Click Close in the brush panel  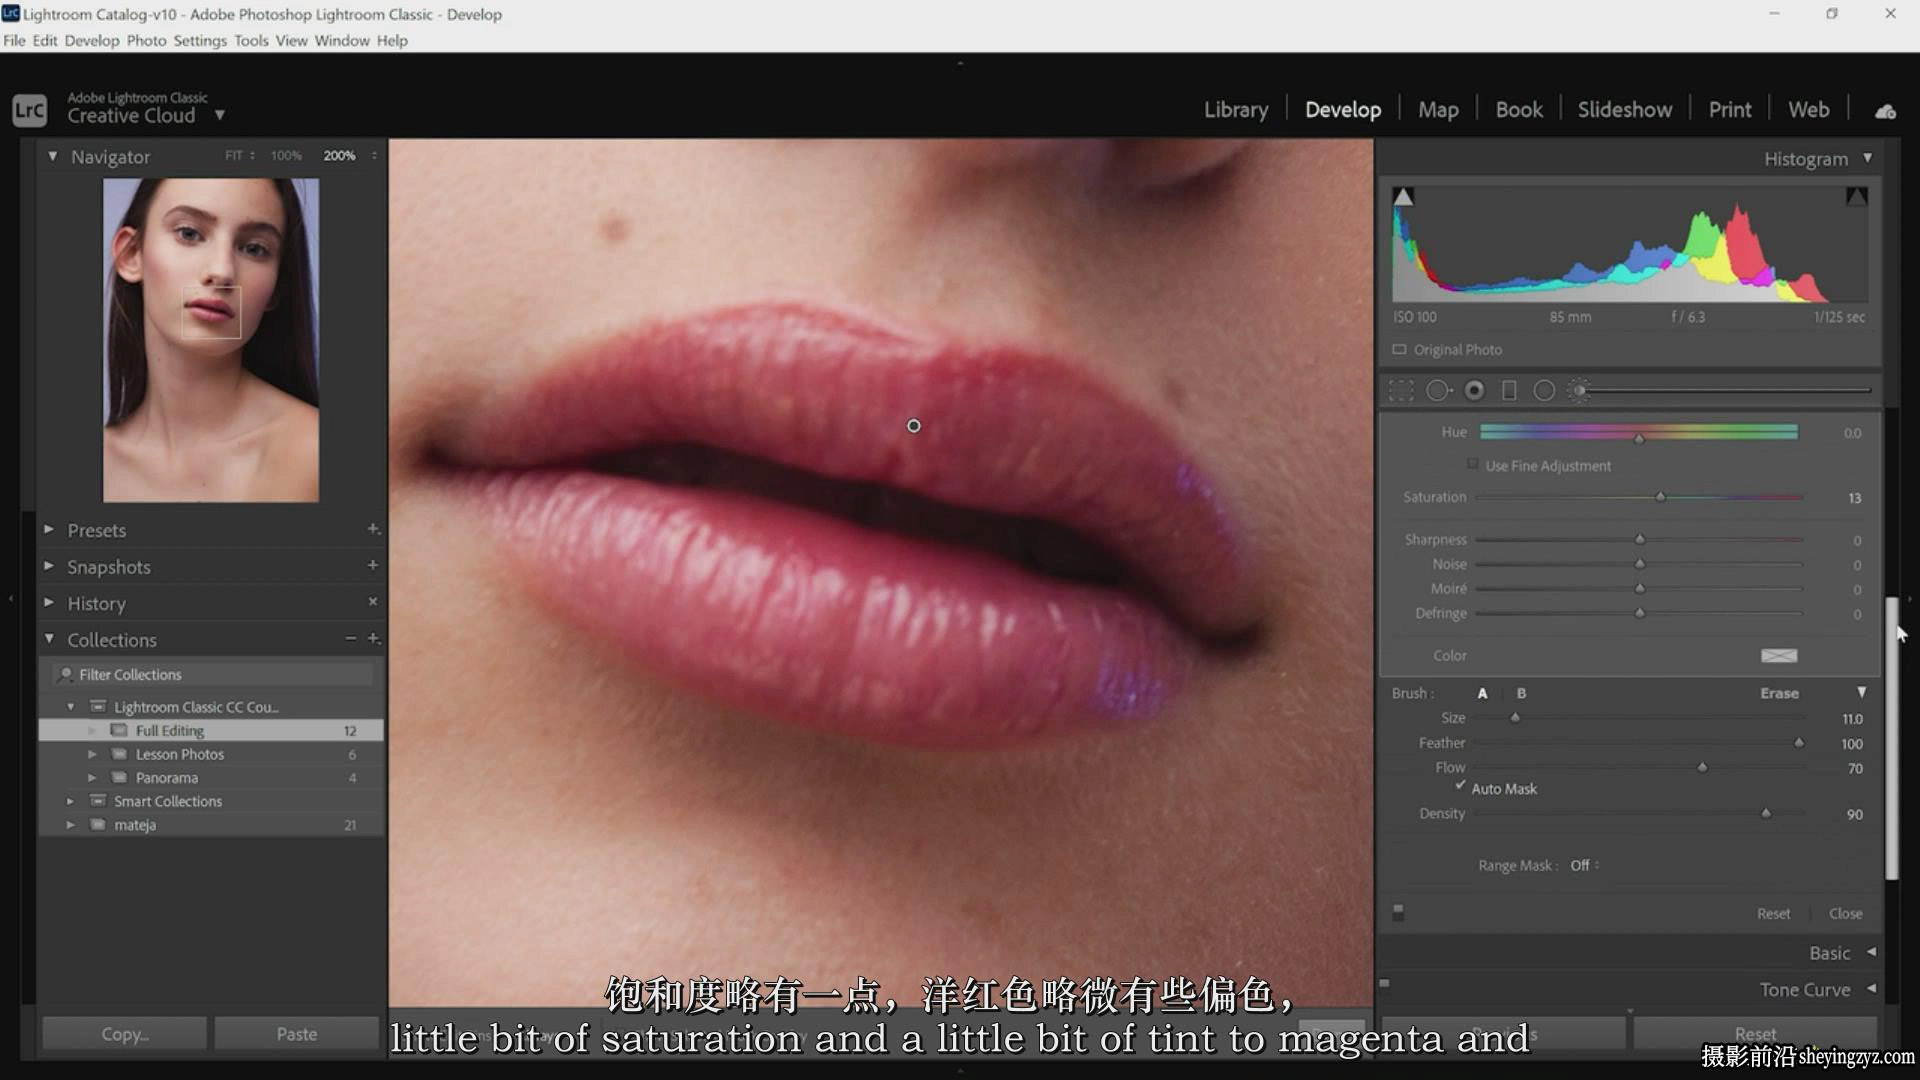point(1845,913)
